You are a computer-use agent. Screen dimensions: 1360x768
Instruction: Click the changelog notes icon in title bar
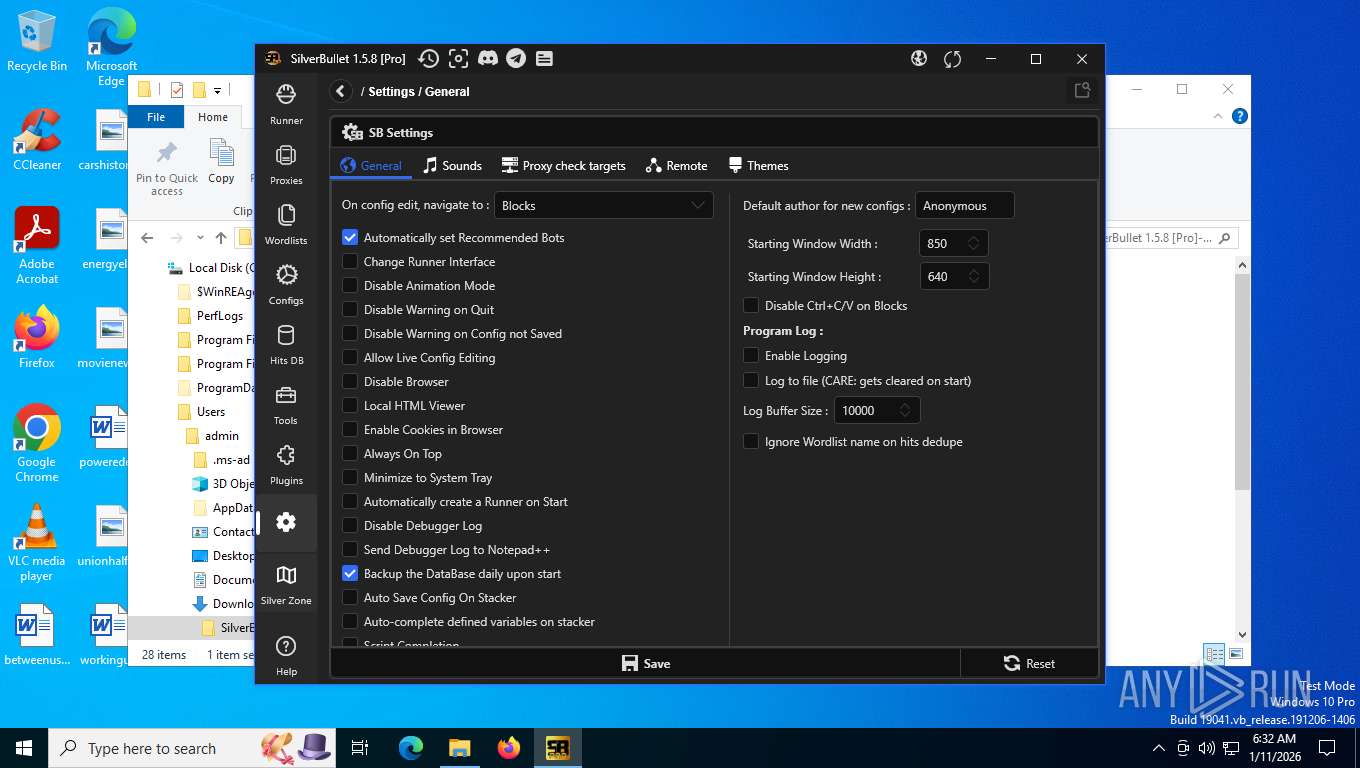(544, 59)
